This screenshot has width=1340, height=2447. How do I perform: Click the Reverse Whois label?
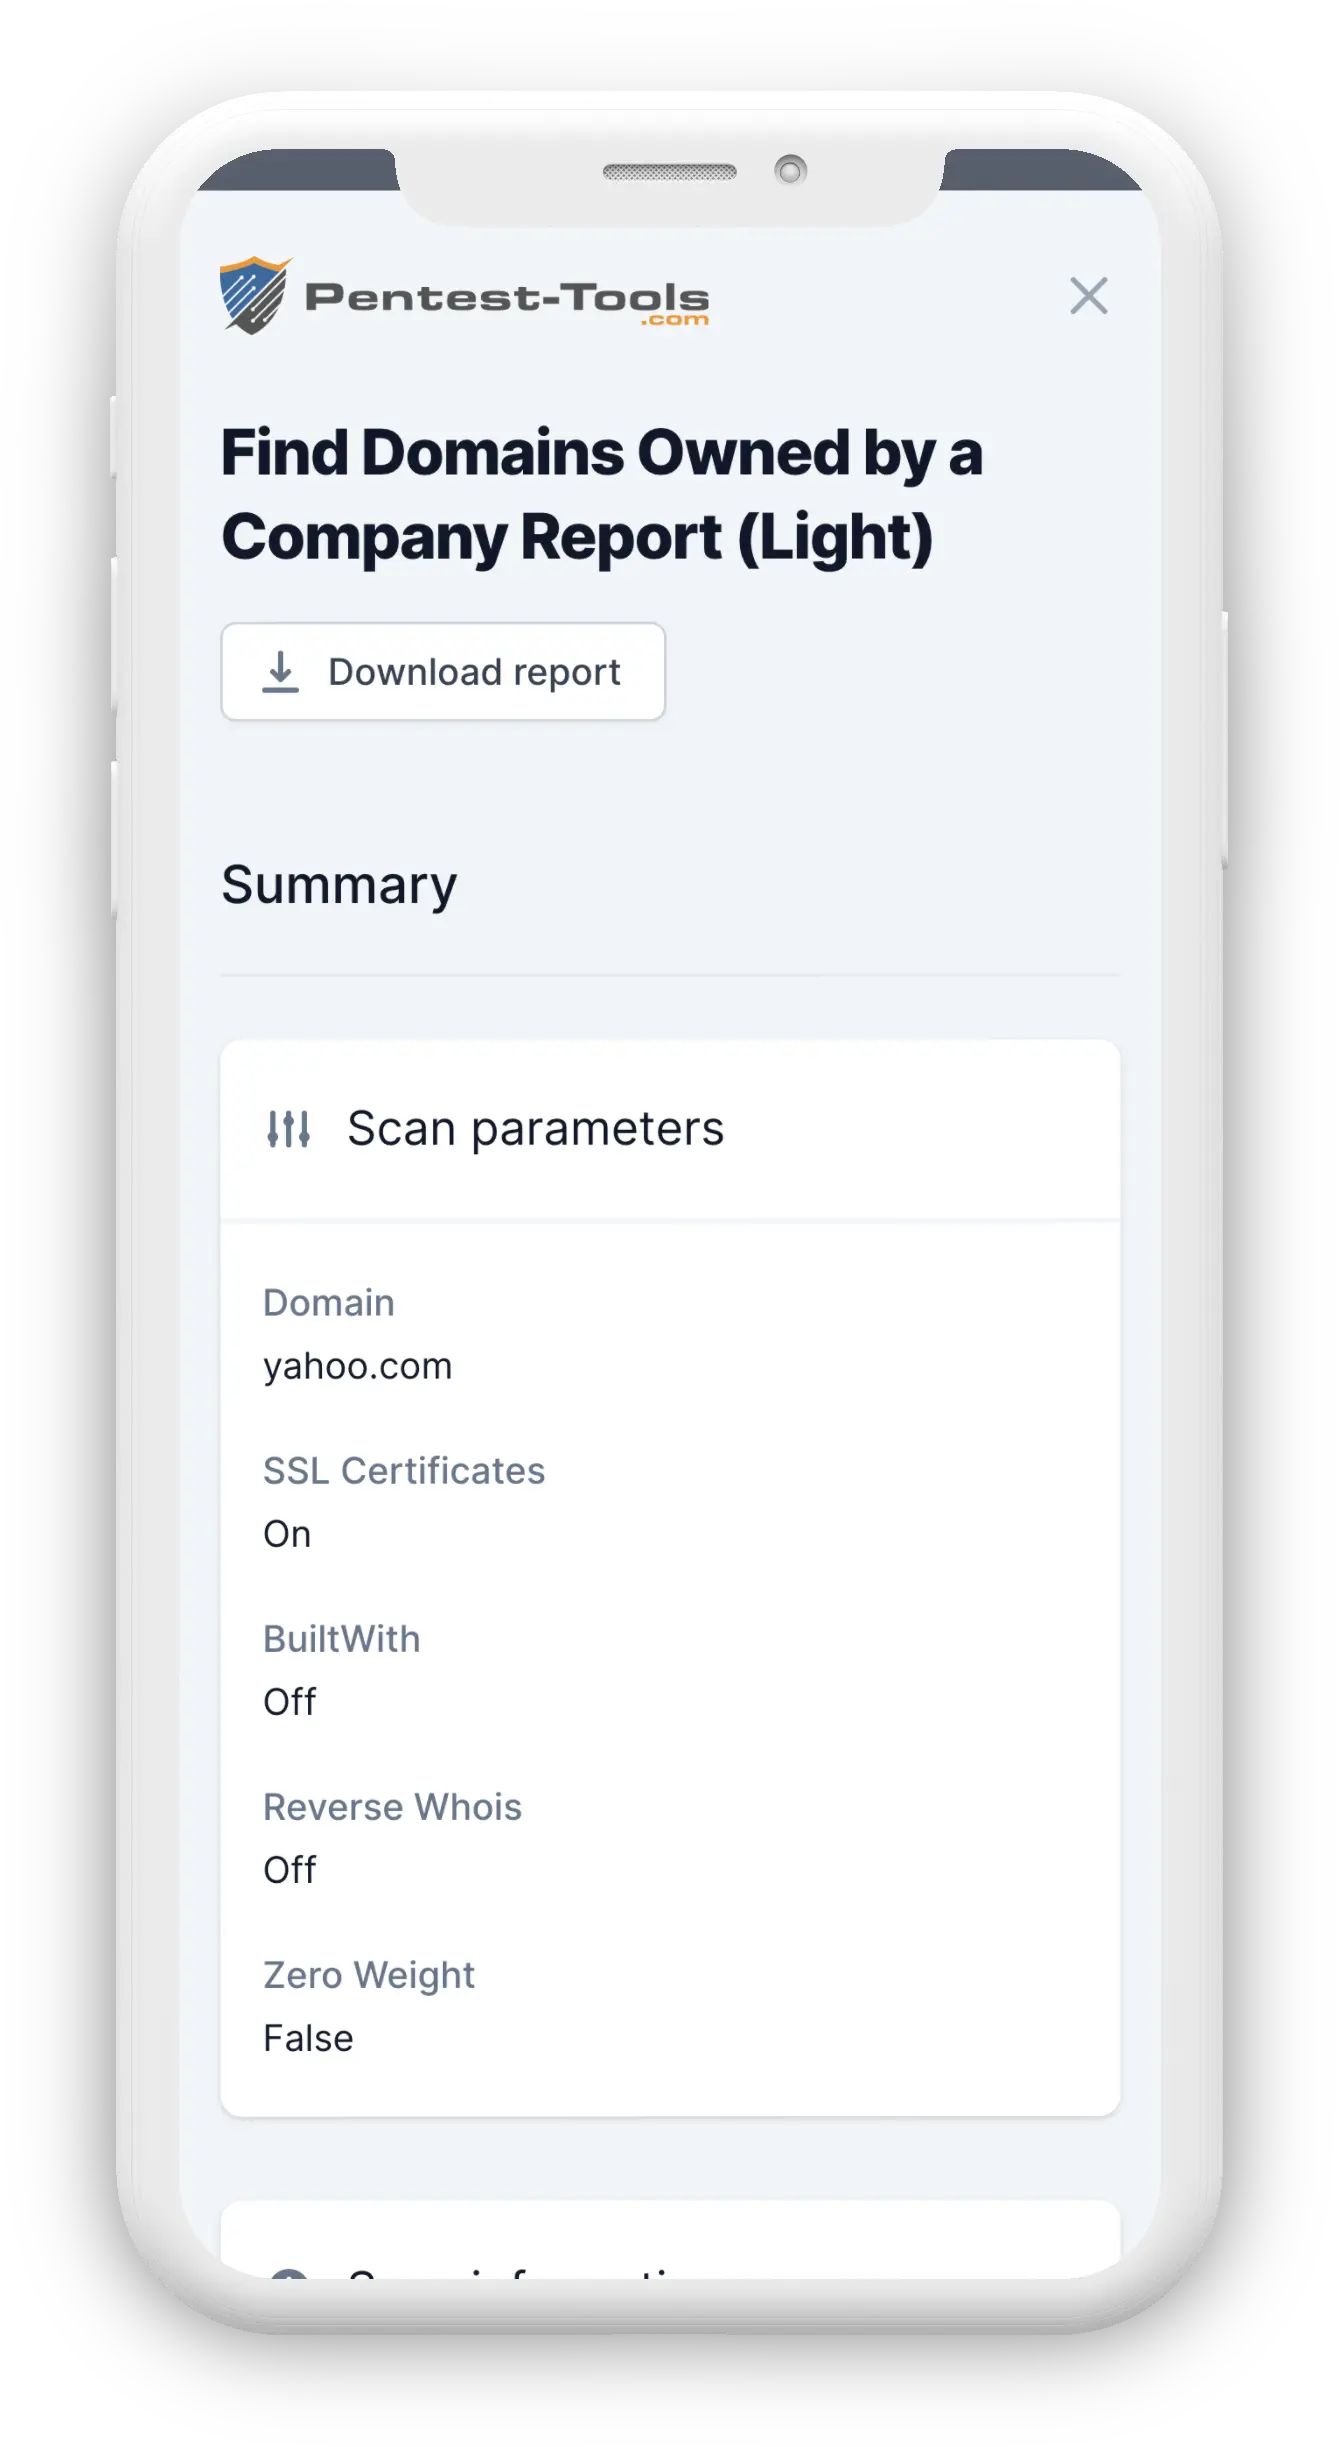click(x=392, y=1807)
